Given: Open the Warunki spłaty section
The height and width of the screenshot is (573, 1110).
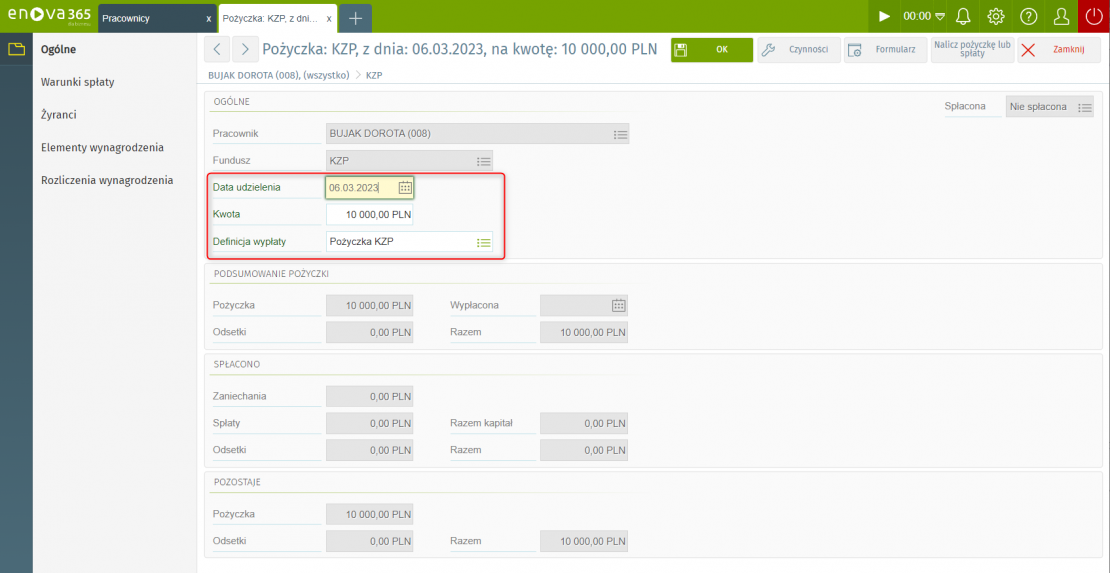Looking at the screenshot, I should (x=78, y=82).
